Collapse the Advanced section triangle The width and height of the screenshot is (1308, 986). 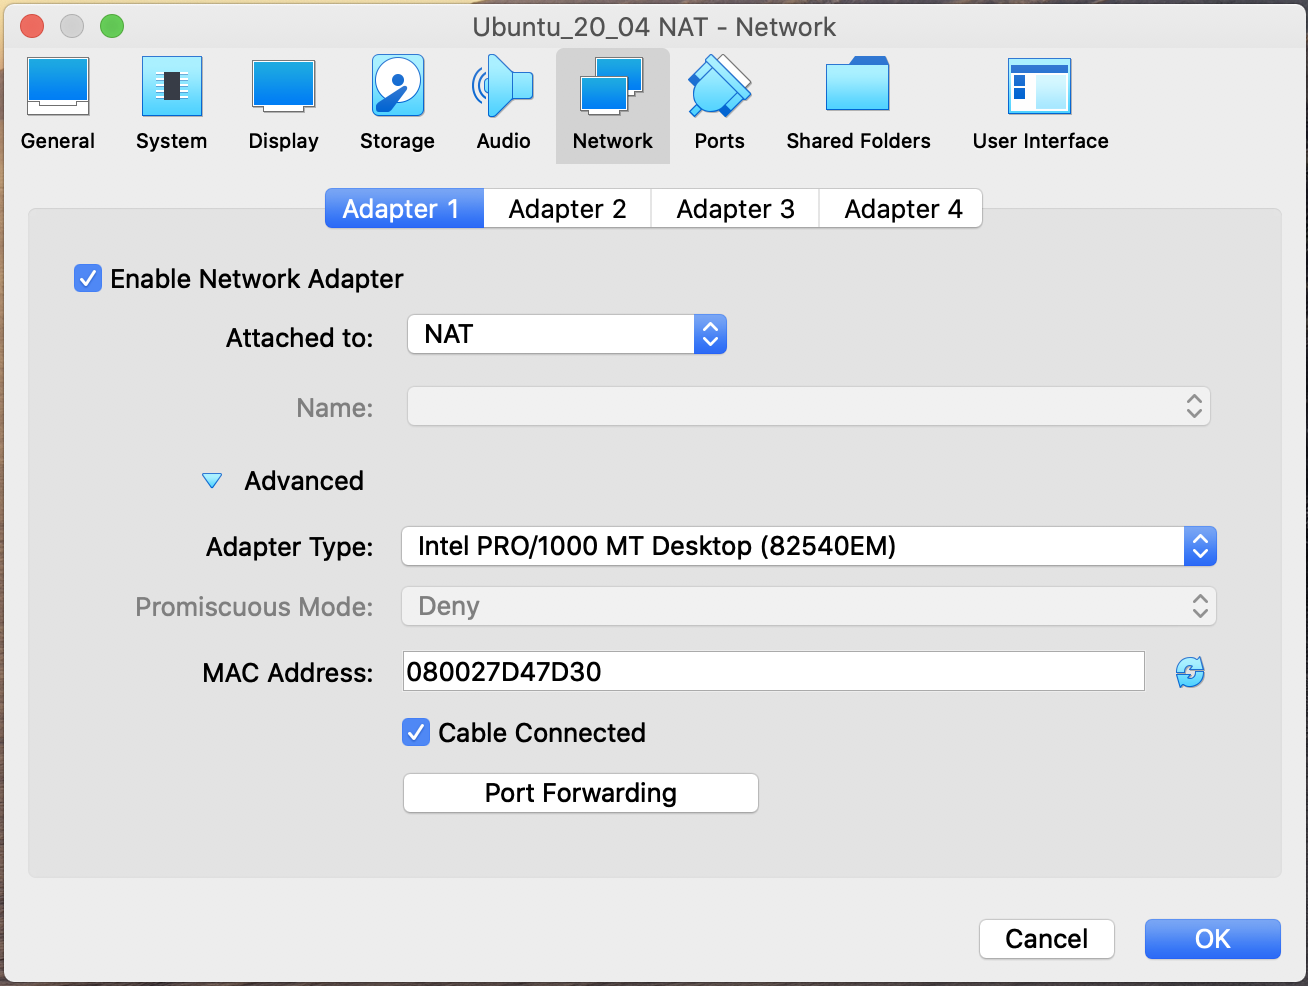tap(212, 481)
